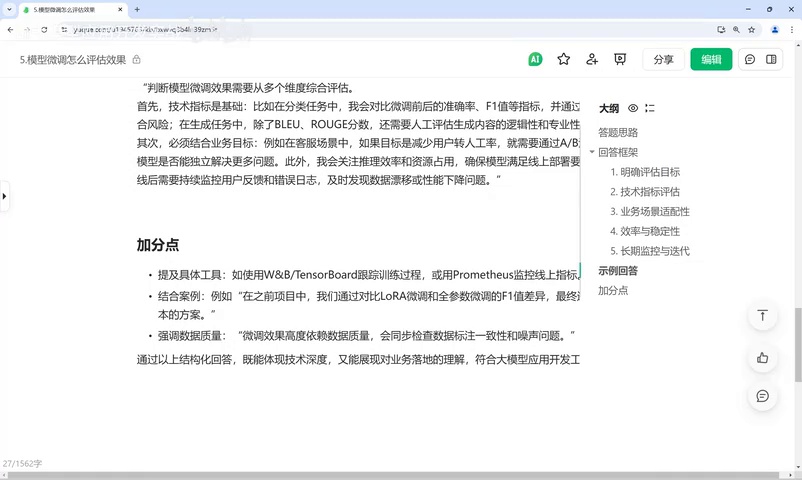Click the 大纲 outline panel title
This screenshot has height=480, width=802.
pyautogui.click(x=609, y=108)
